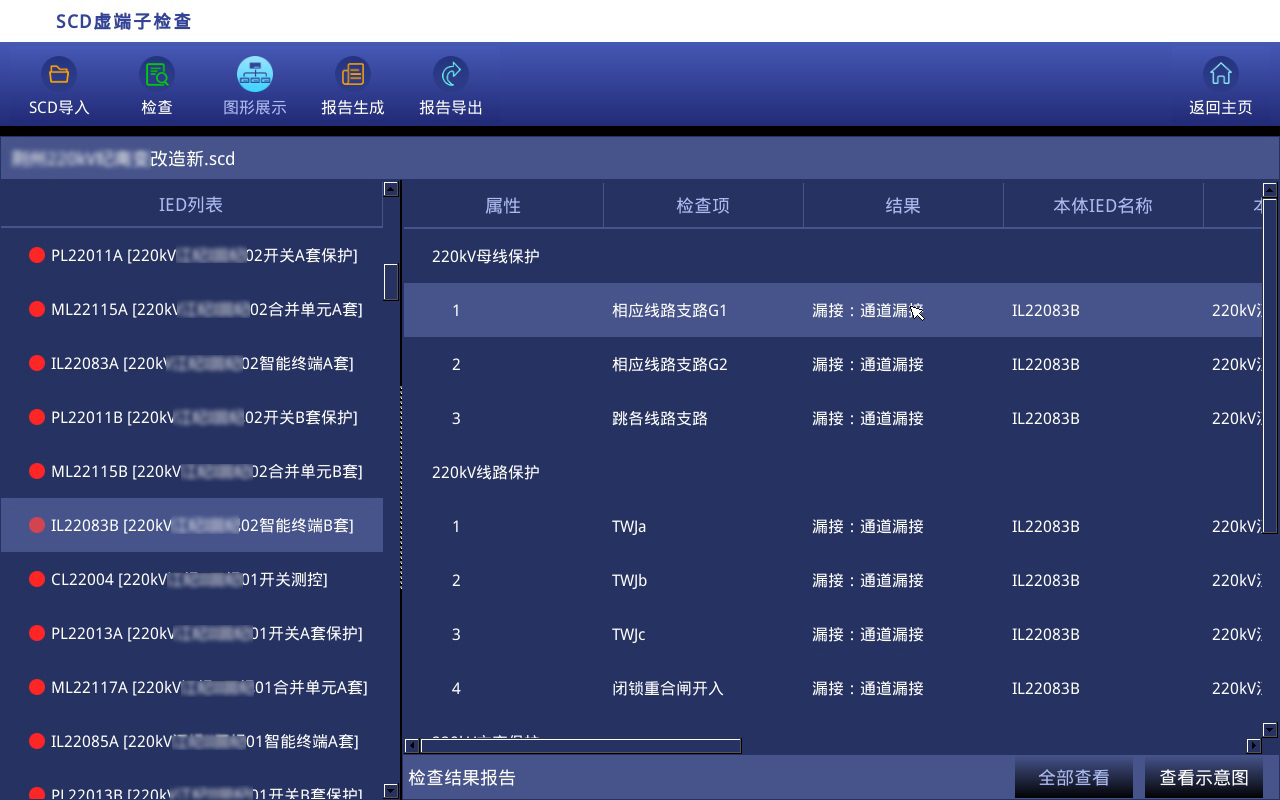Click the 报告导出 export icon

pyautogui.click(x=451, y=74)
